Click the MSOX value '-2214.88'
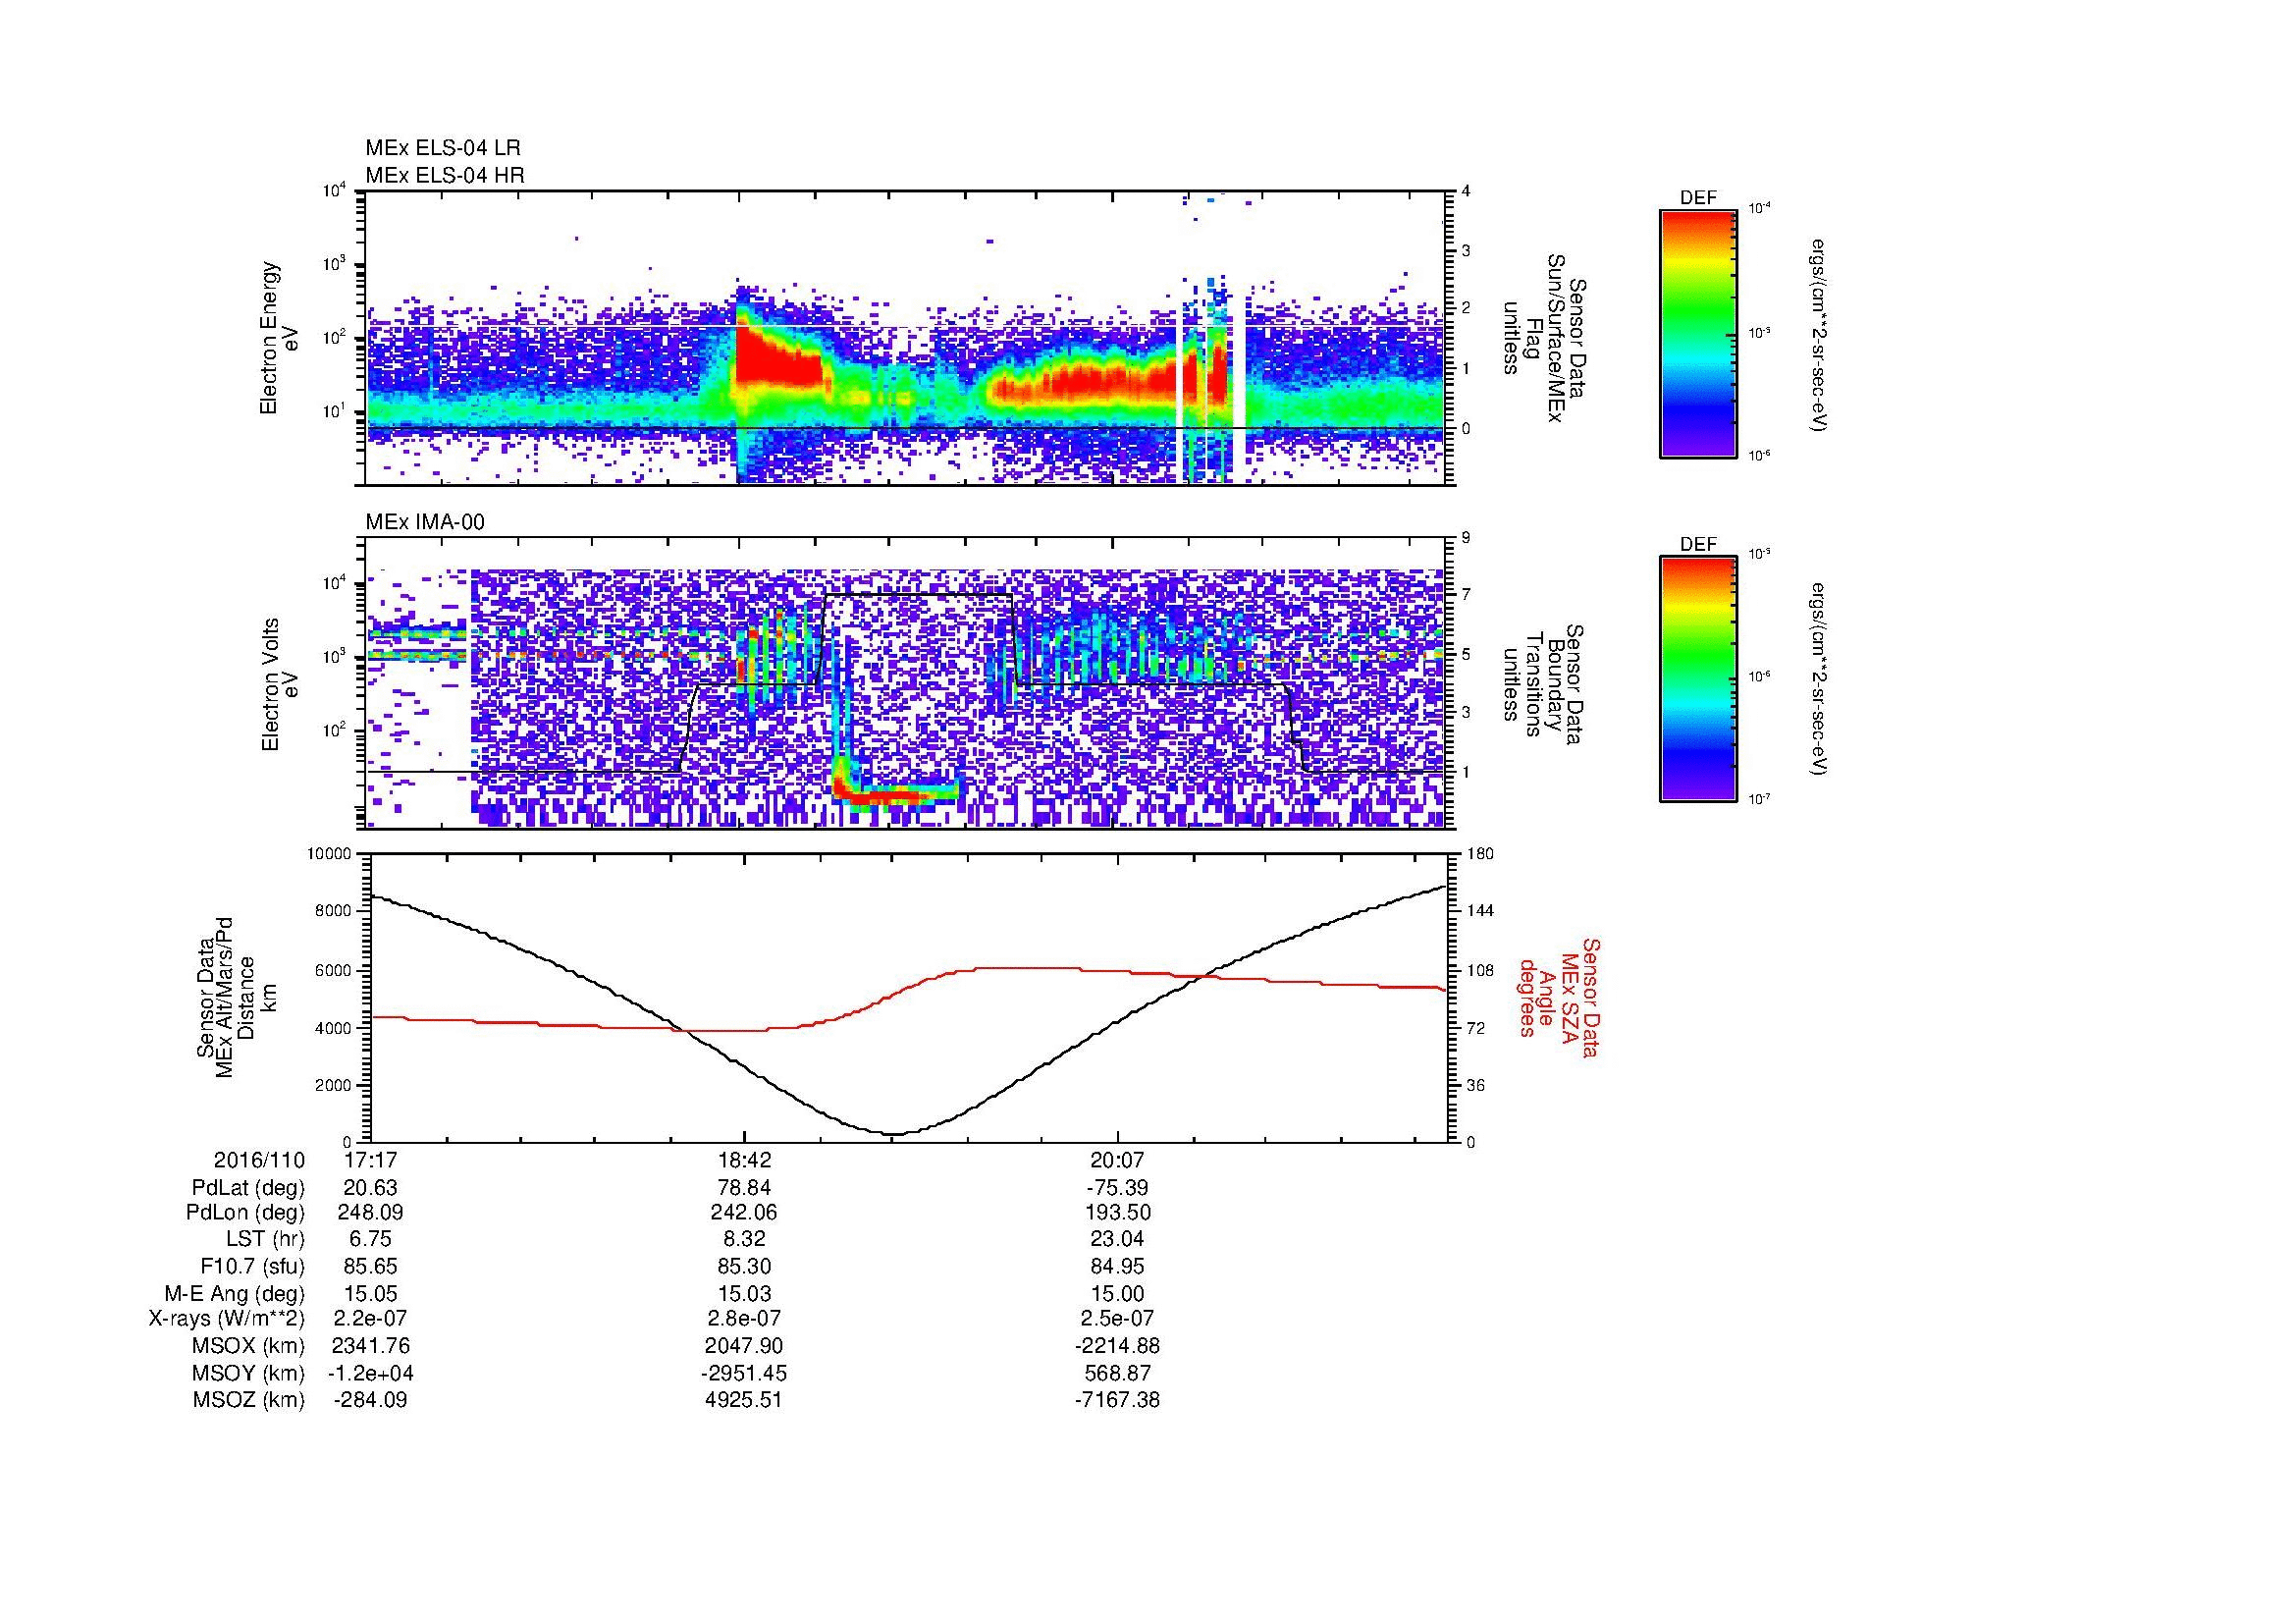 point(1117,1346)
